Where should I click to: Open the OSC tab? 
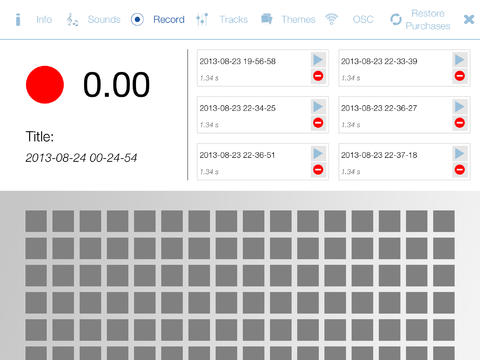[363, 20]
